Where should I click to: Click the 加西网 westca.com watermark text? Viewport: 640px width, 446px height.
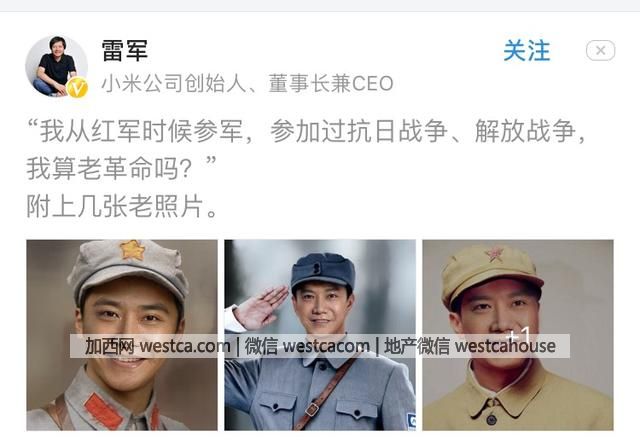pos(158,346)
